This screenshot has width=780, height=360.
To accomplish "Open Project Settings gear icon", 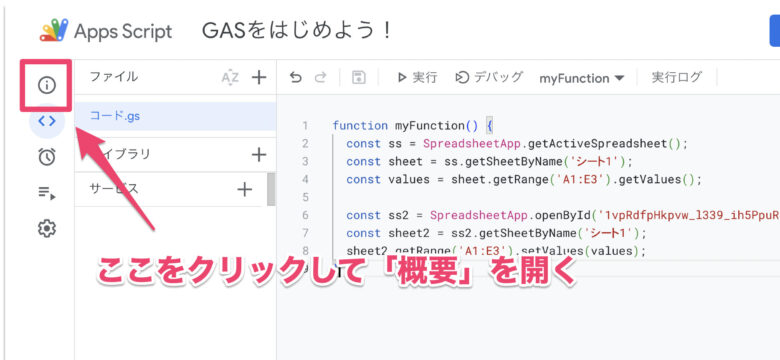I will coord(47,229).
